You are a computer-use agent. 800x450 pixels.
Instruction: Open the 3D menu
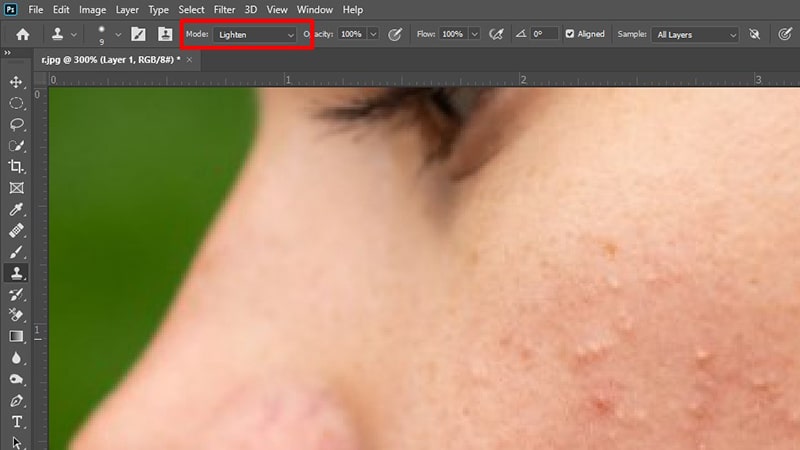point(251,10)
